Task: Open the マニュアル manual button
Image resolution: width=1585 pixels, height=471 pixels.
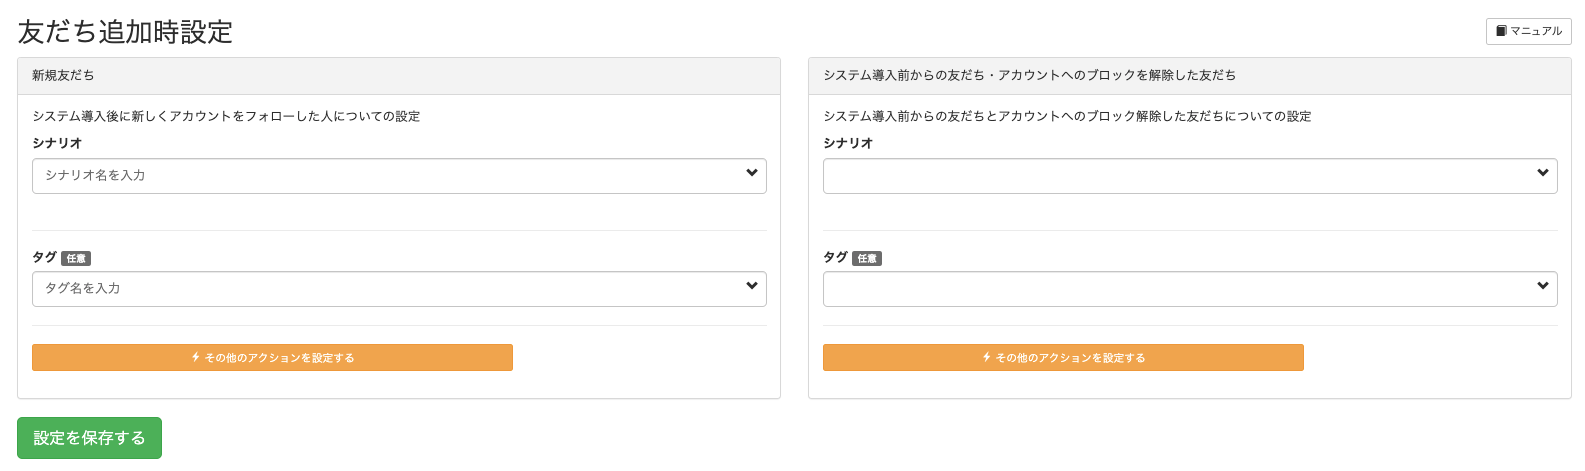Action: click(x=1528, y=31)
